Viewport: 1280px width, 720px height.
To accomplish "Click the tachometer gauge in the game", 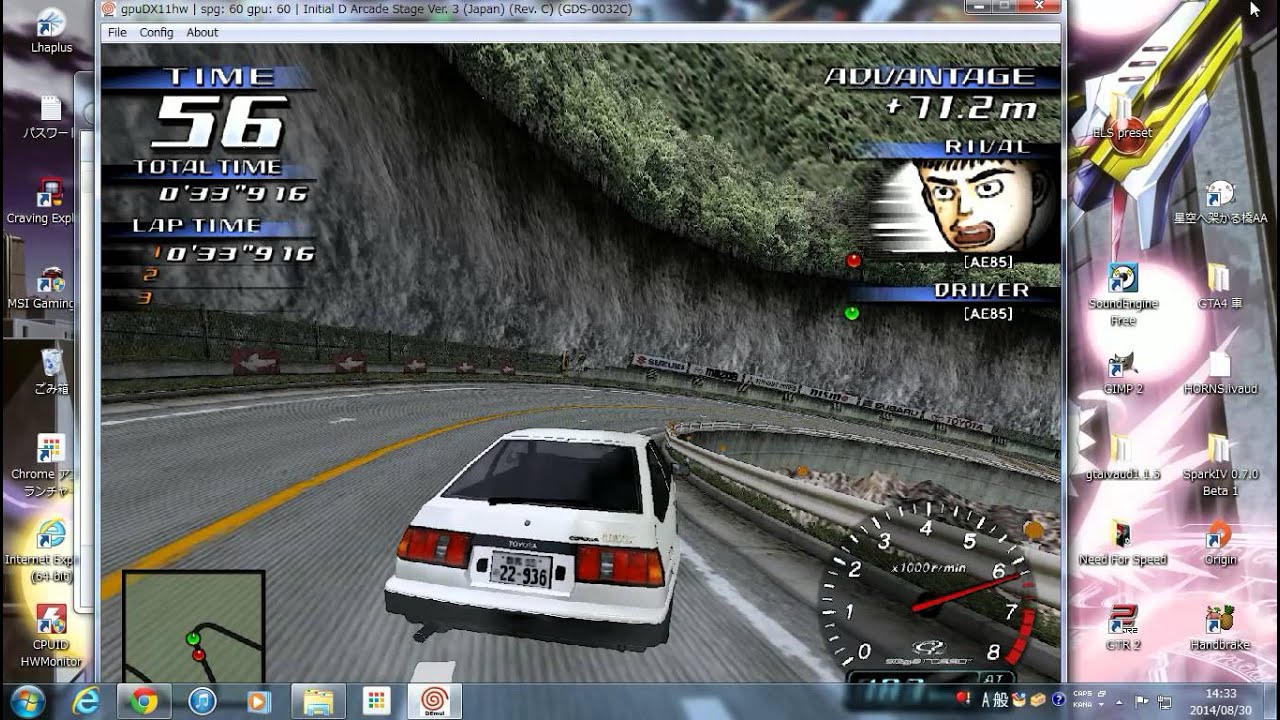I will pyautogui.click(x=927, y=590).
